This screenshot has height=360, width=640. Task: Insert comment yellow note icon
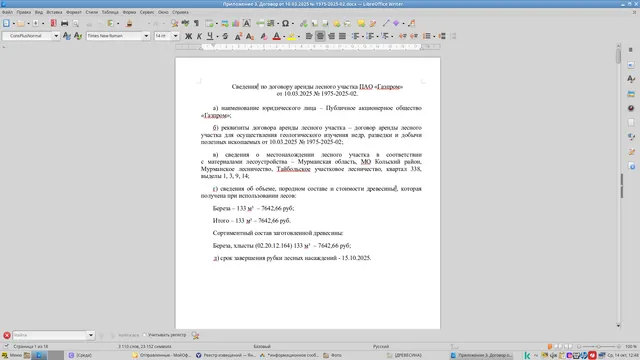point(361,23)
